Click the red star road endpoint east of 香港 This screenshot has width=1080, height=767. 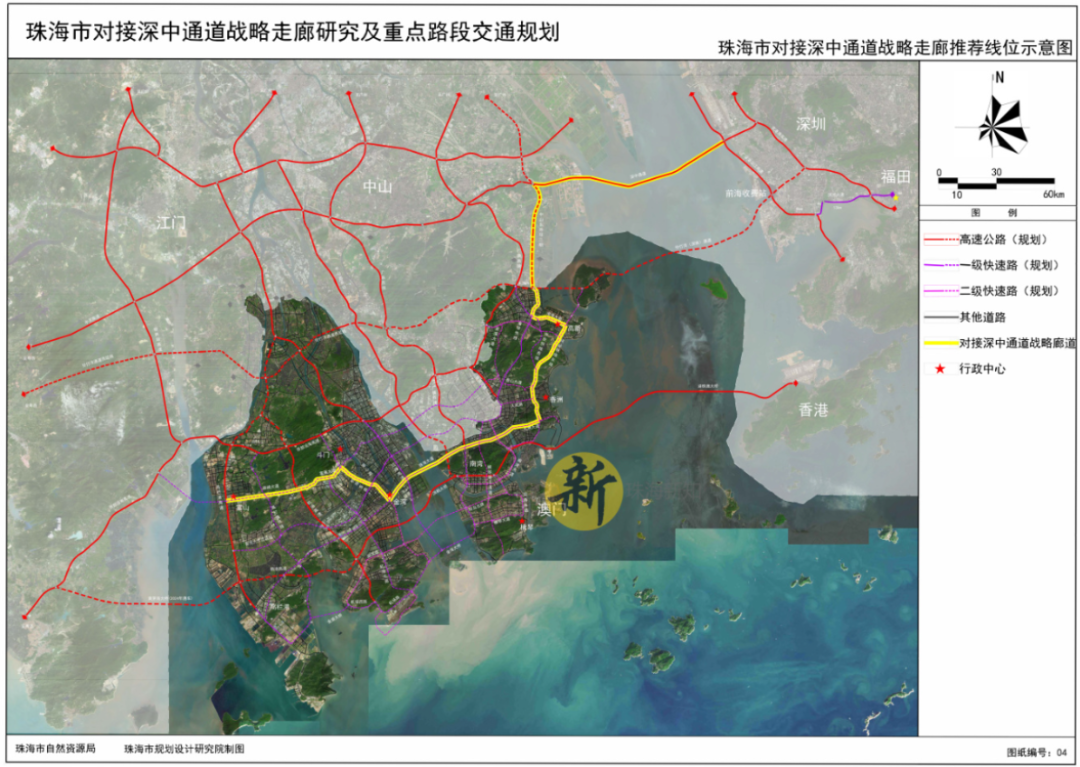(x=796, y=383)
